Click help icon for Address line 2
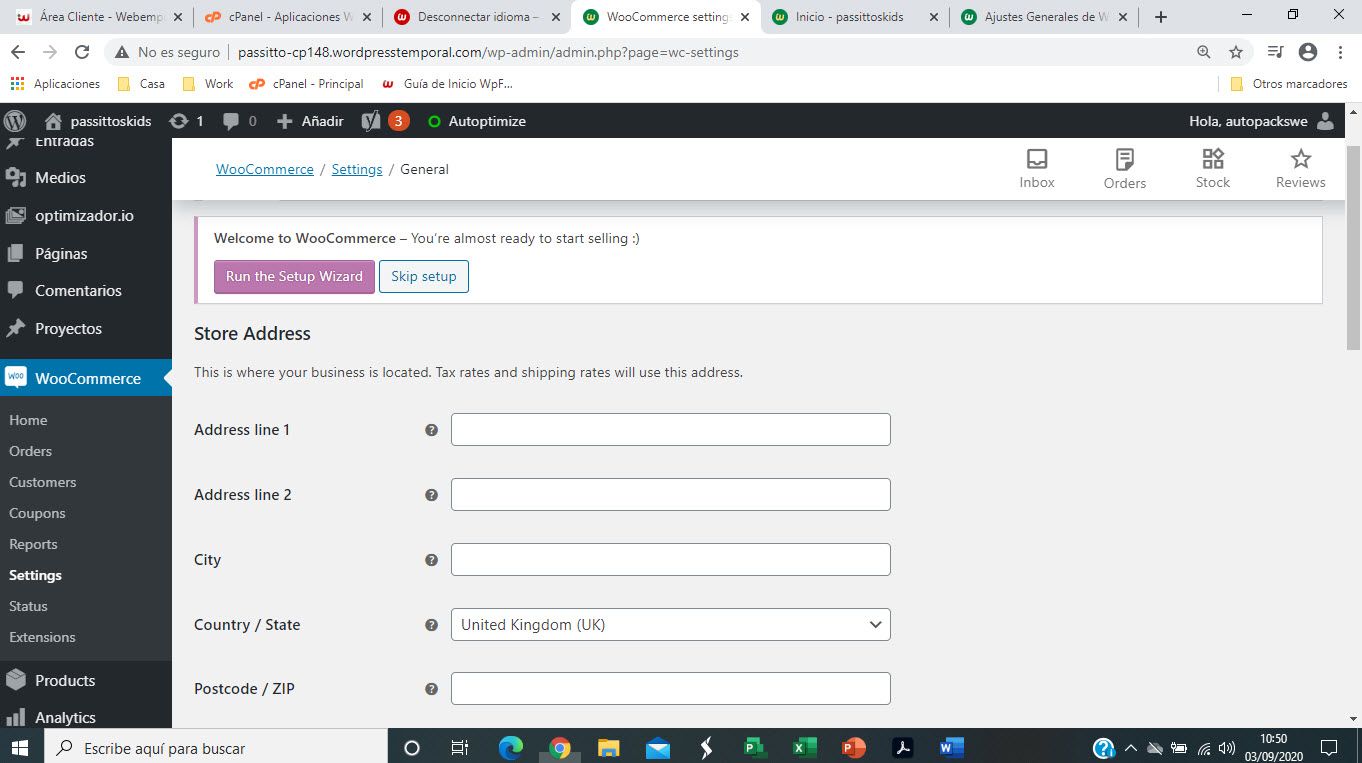The height and width of the screenshot is (763, 1362). (x=431, y=495)
